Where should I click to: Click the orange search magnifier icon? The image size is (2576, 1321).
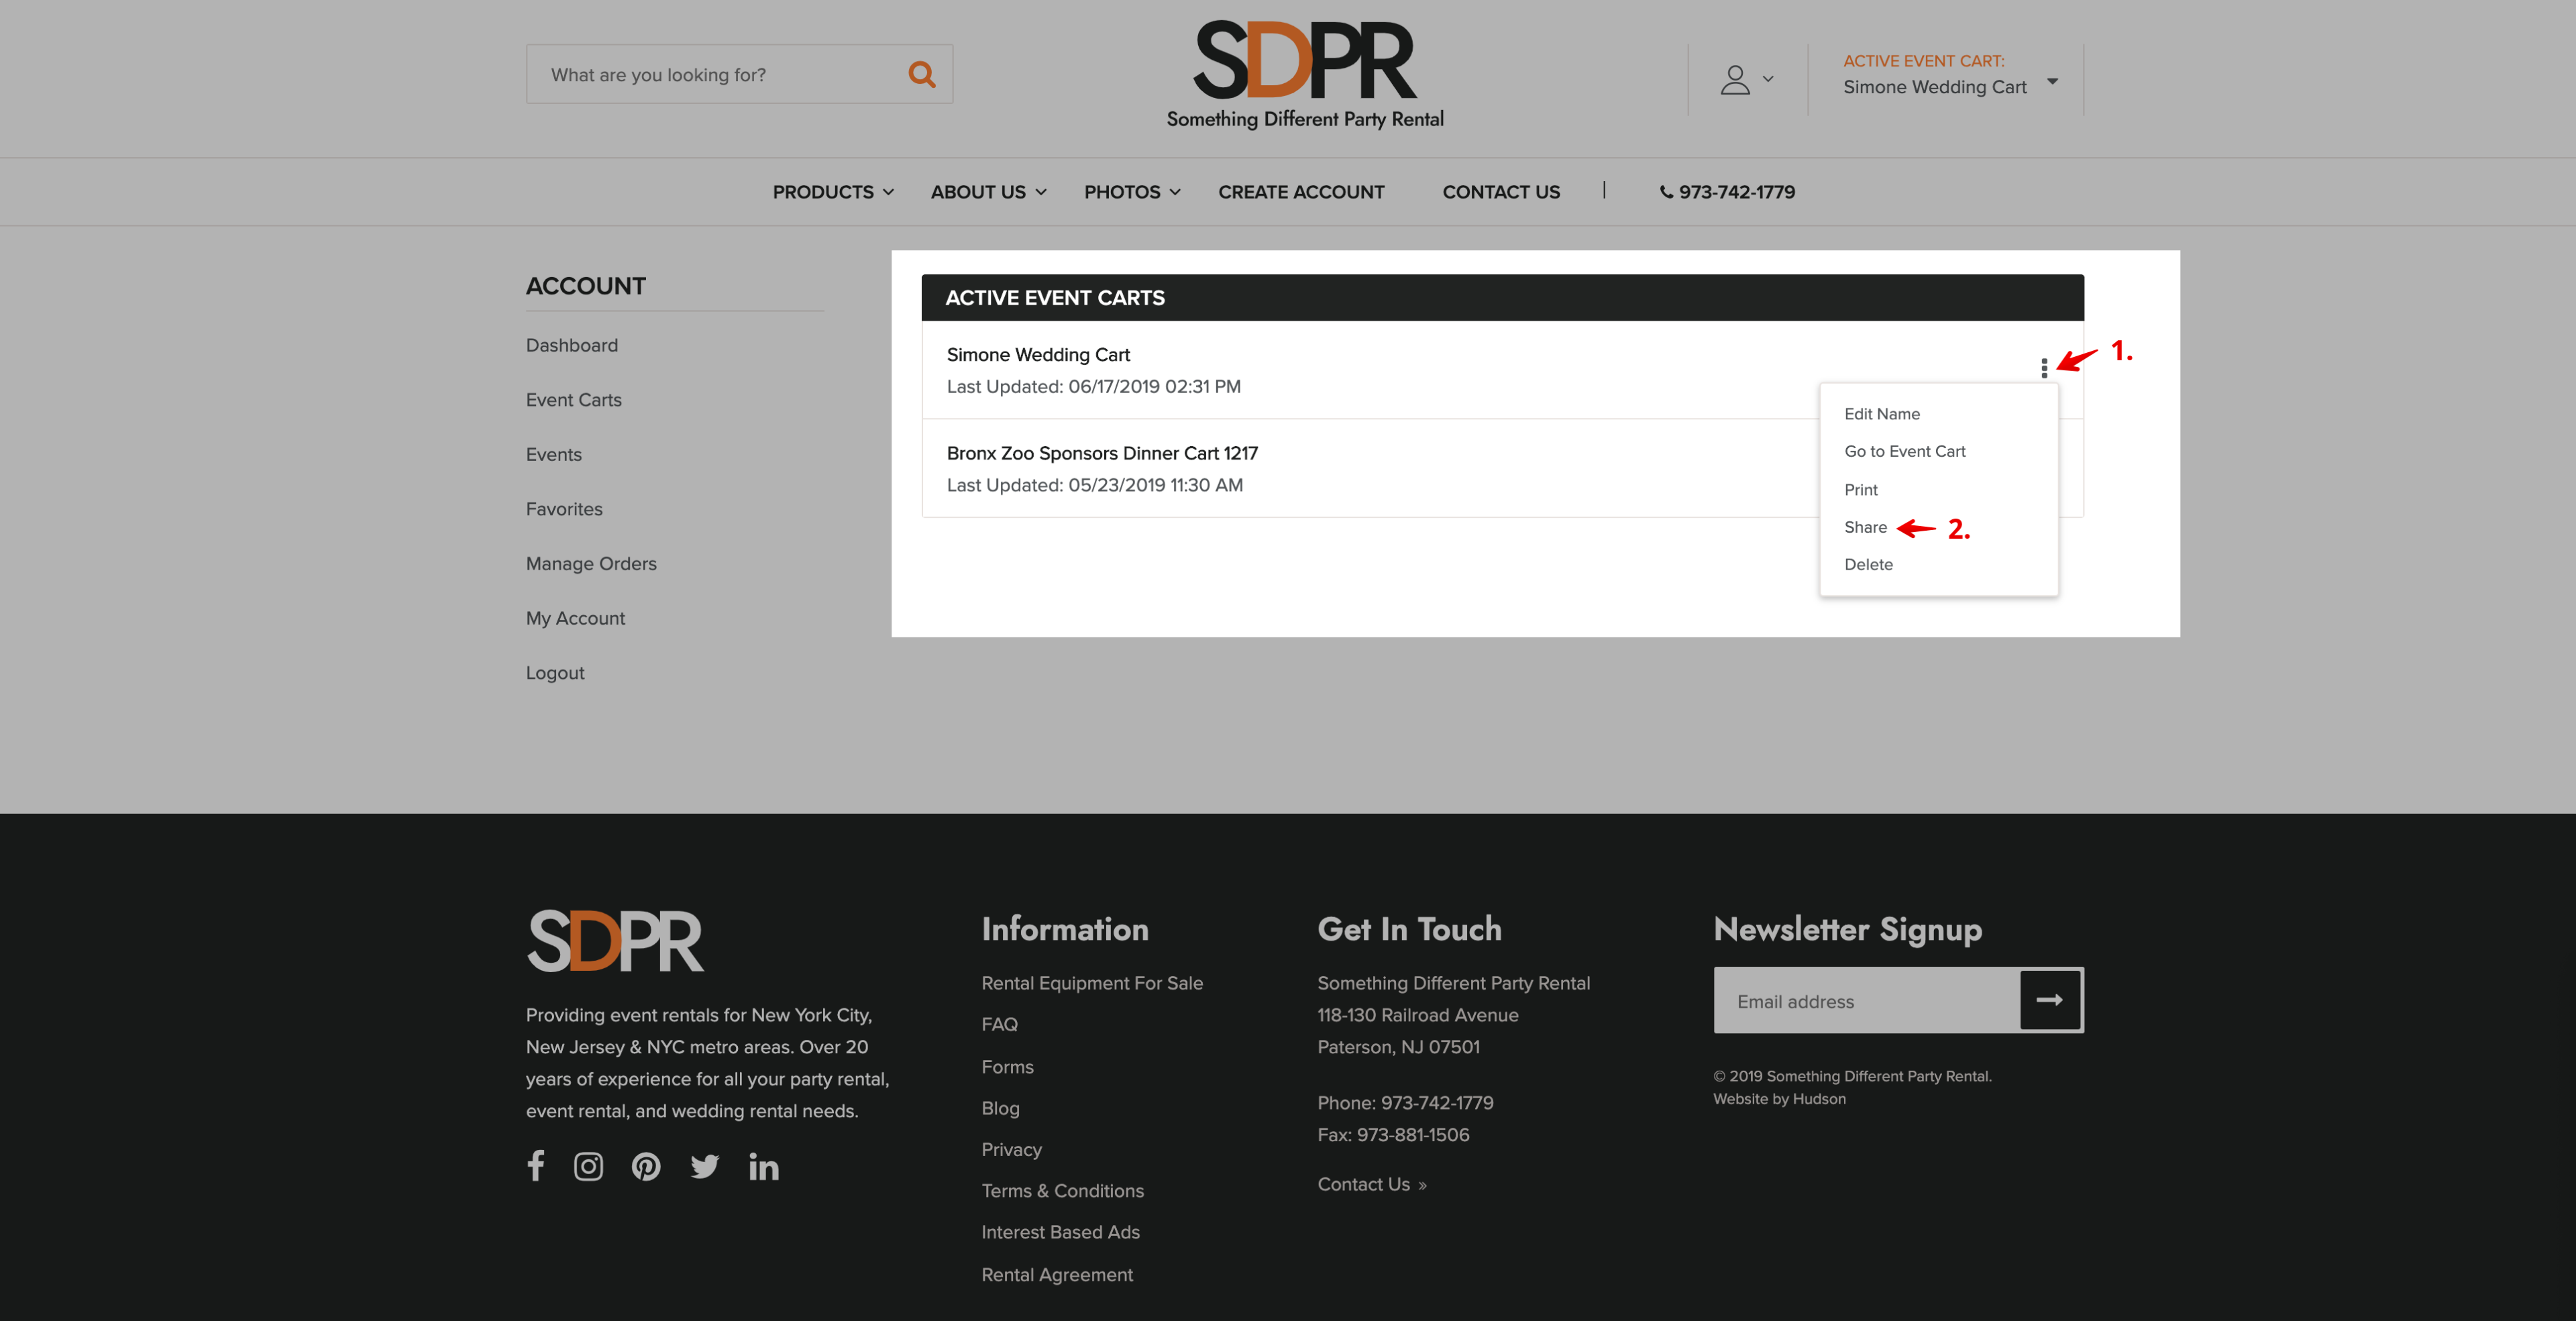coord(921,74)
